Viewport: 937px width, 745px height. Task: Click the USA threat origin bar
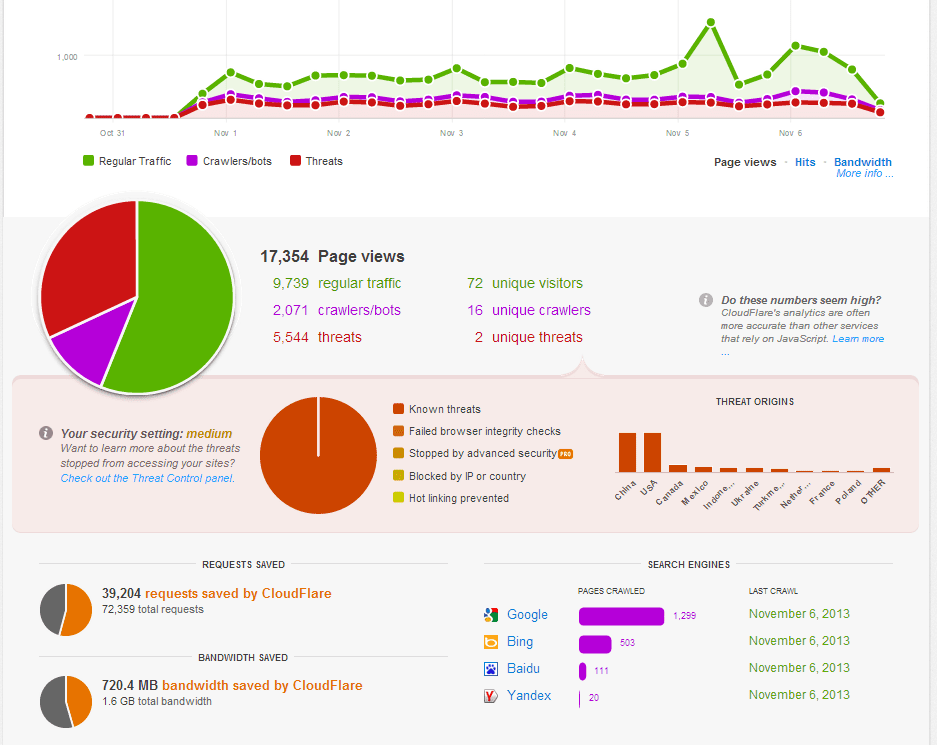(653, 452)
